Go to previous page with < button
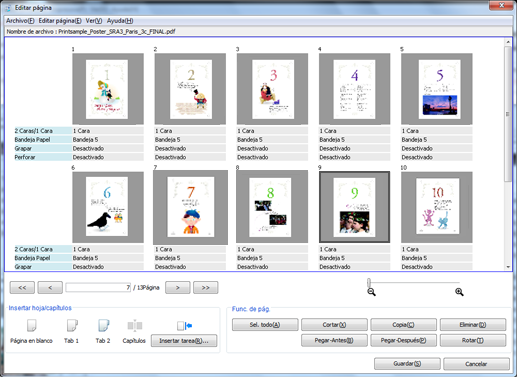Image resolution: width=517 pixels, height=377 pixels. tap(50, 288)
